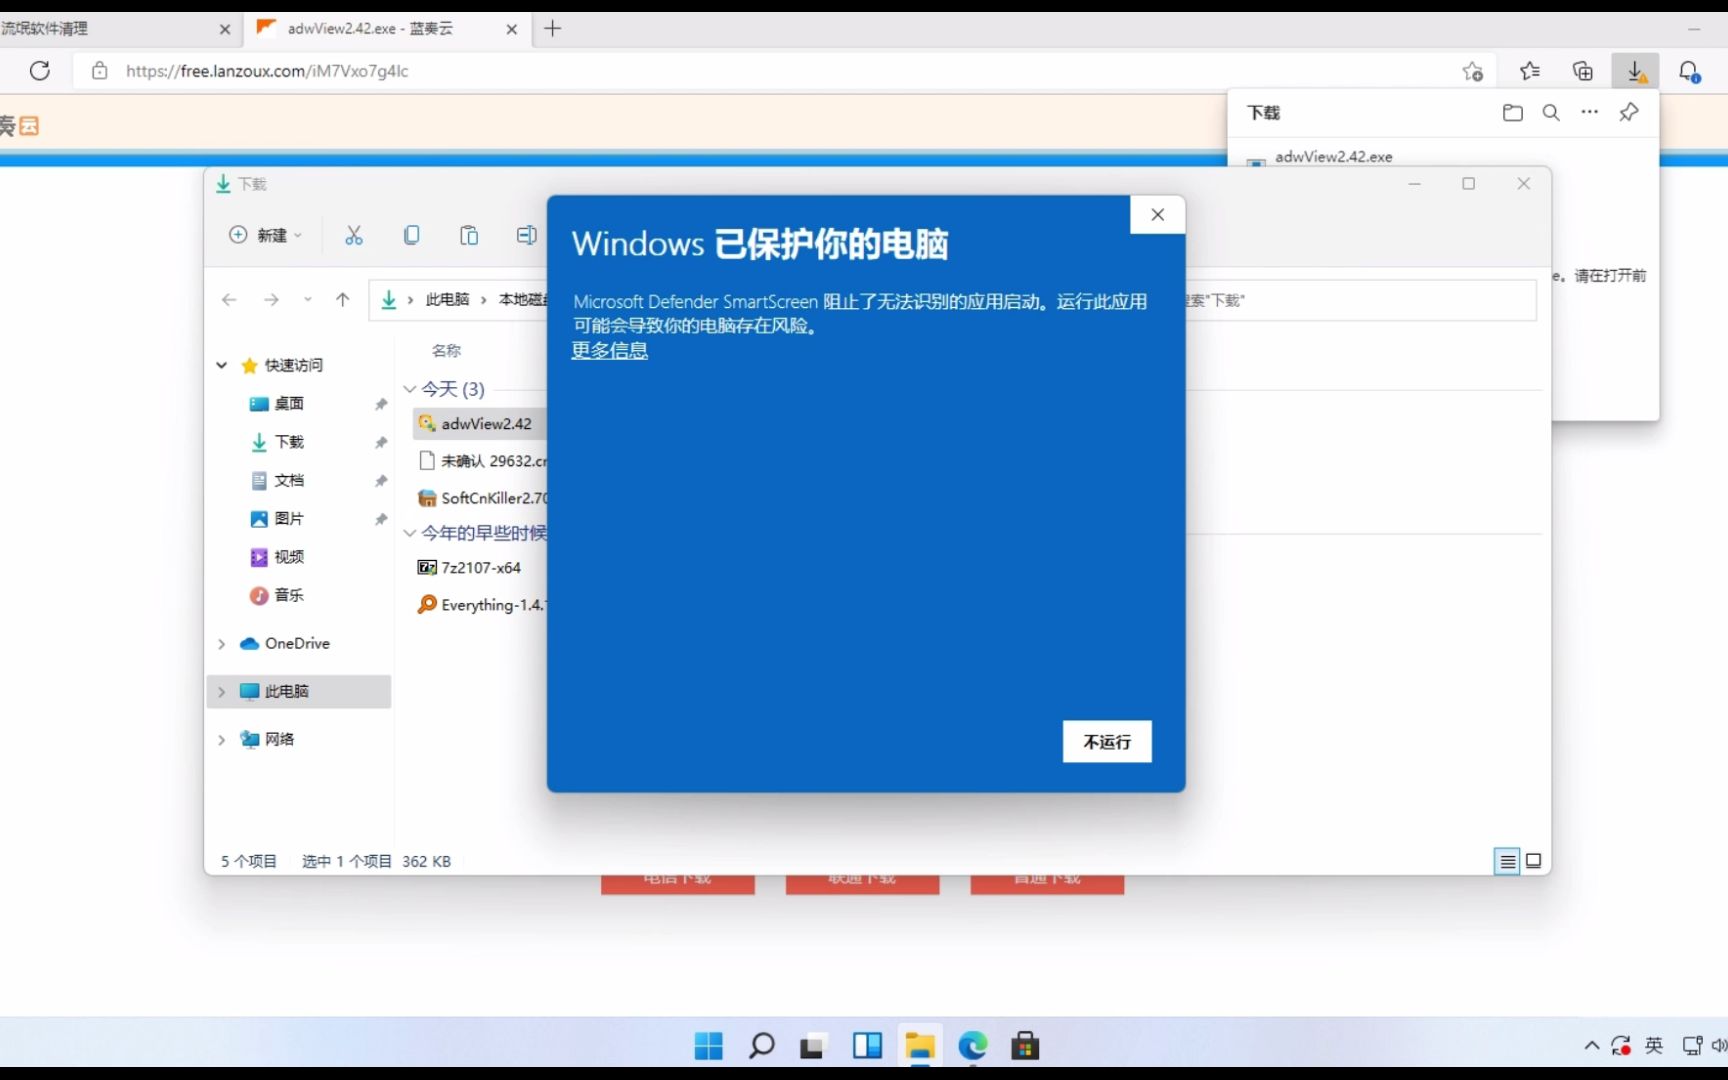Collapse the 今年的早些时候 file group
This screenshot has height=1080, width=1728.
coord(409,533)
